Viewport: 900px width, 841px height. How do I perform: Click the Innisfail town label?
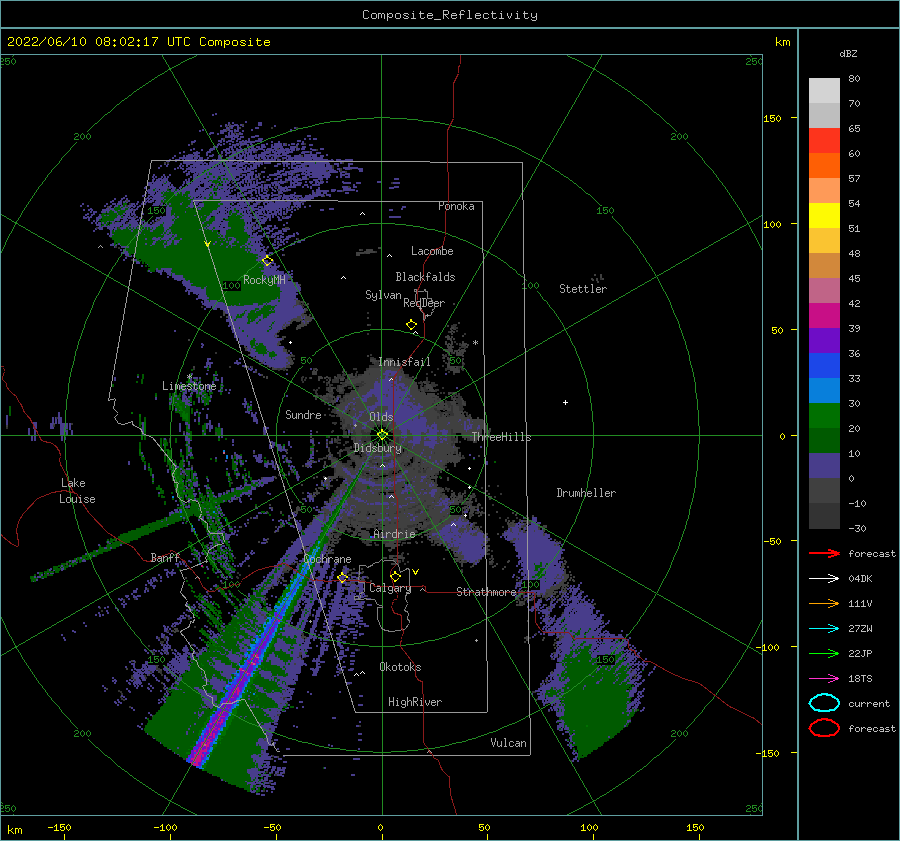404,362
